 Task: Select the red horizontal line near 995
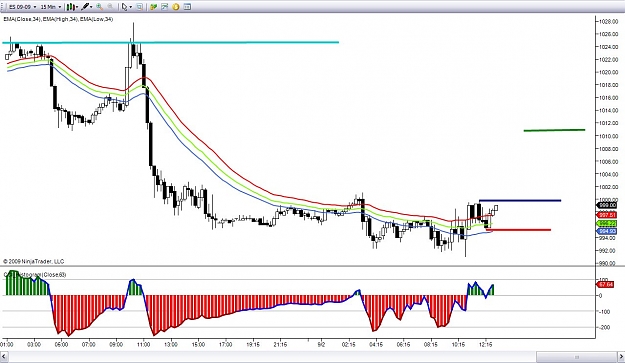point(518,230)
